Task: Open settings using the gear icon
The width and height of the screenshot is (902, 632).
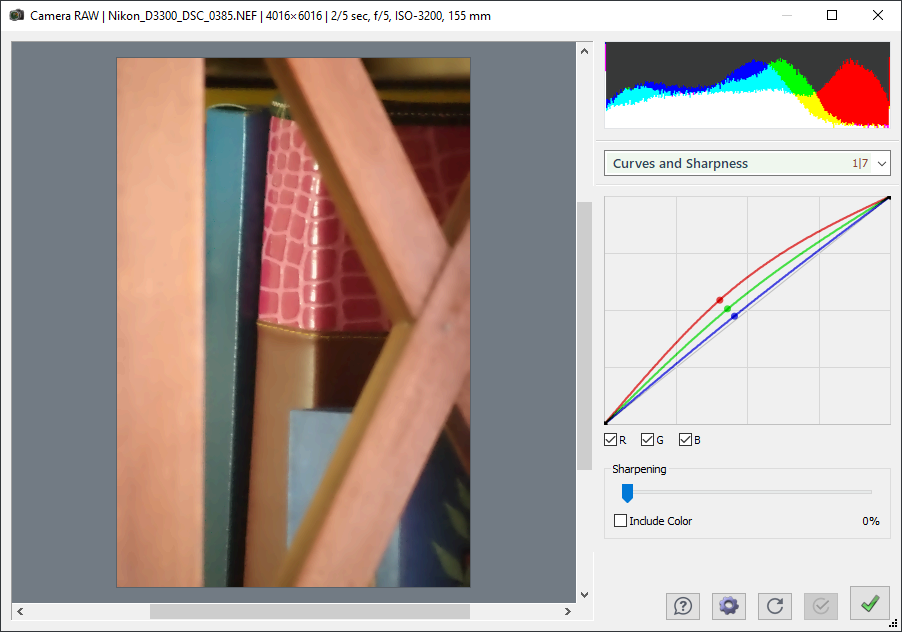Action: 729,605
